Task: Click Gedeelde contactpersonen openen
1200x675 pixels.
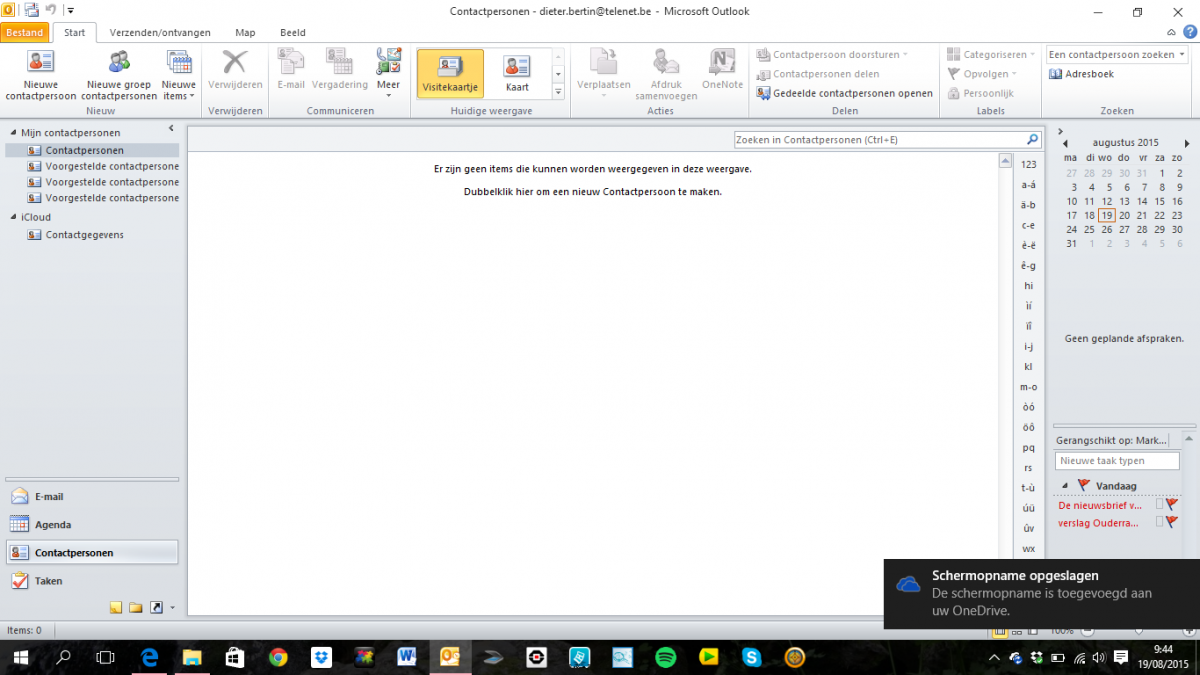Action: [x=844, y=93]
